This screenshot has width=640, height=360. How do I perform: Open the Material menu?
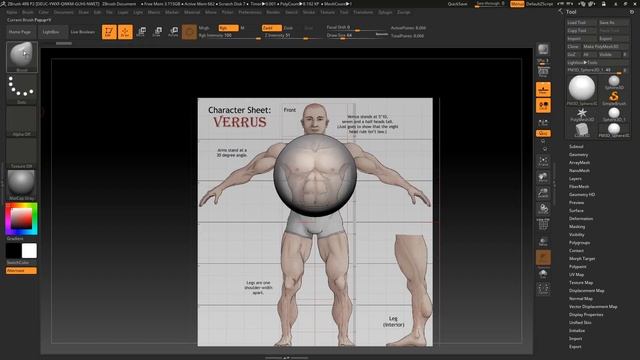192,12
